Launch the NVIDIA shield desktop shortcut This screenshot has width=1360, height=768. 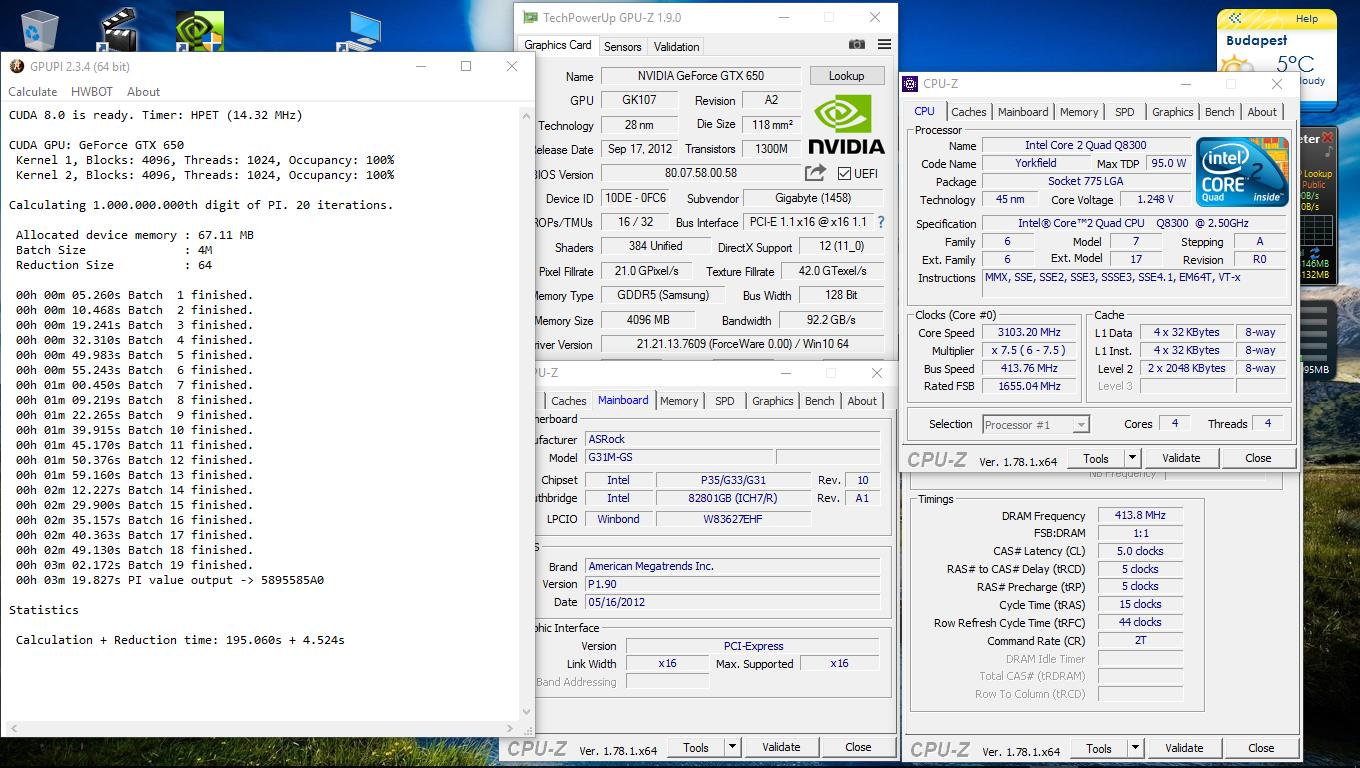(199, 30)
